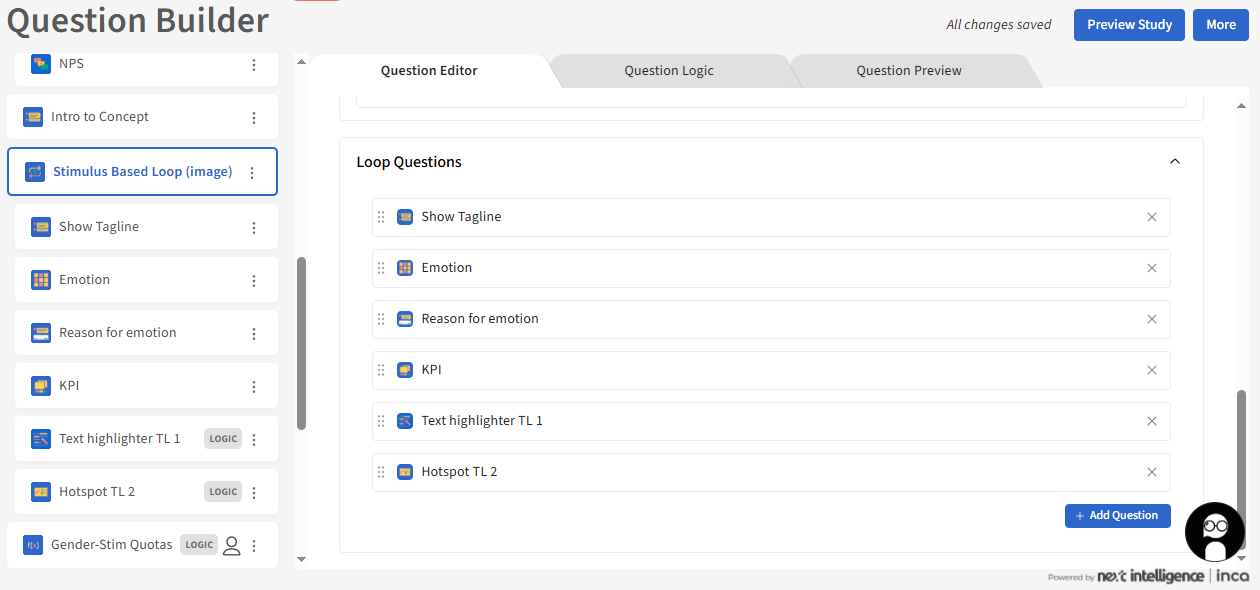Remove Hotspot TL 2 from loop
The width and height of the screenshot is (1260, 590).
pos(1151,472)
